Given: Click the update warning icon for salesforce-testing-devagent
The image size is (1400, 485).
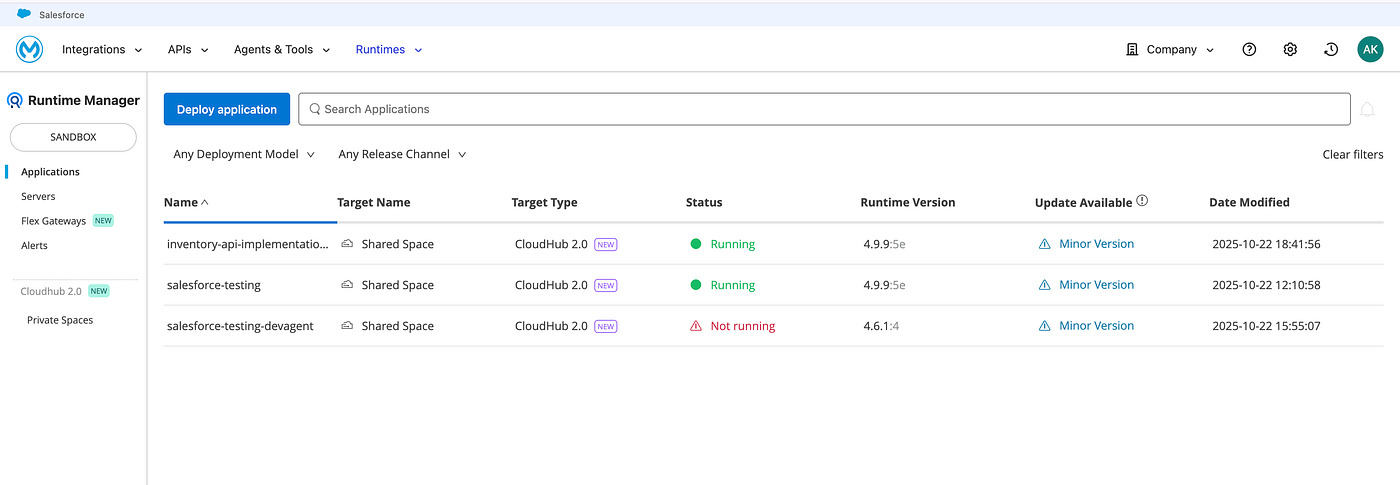Looking at the screenshot, I should coord(1045,326).
